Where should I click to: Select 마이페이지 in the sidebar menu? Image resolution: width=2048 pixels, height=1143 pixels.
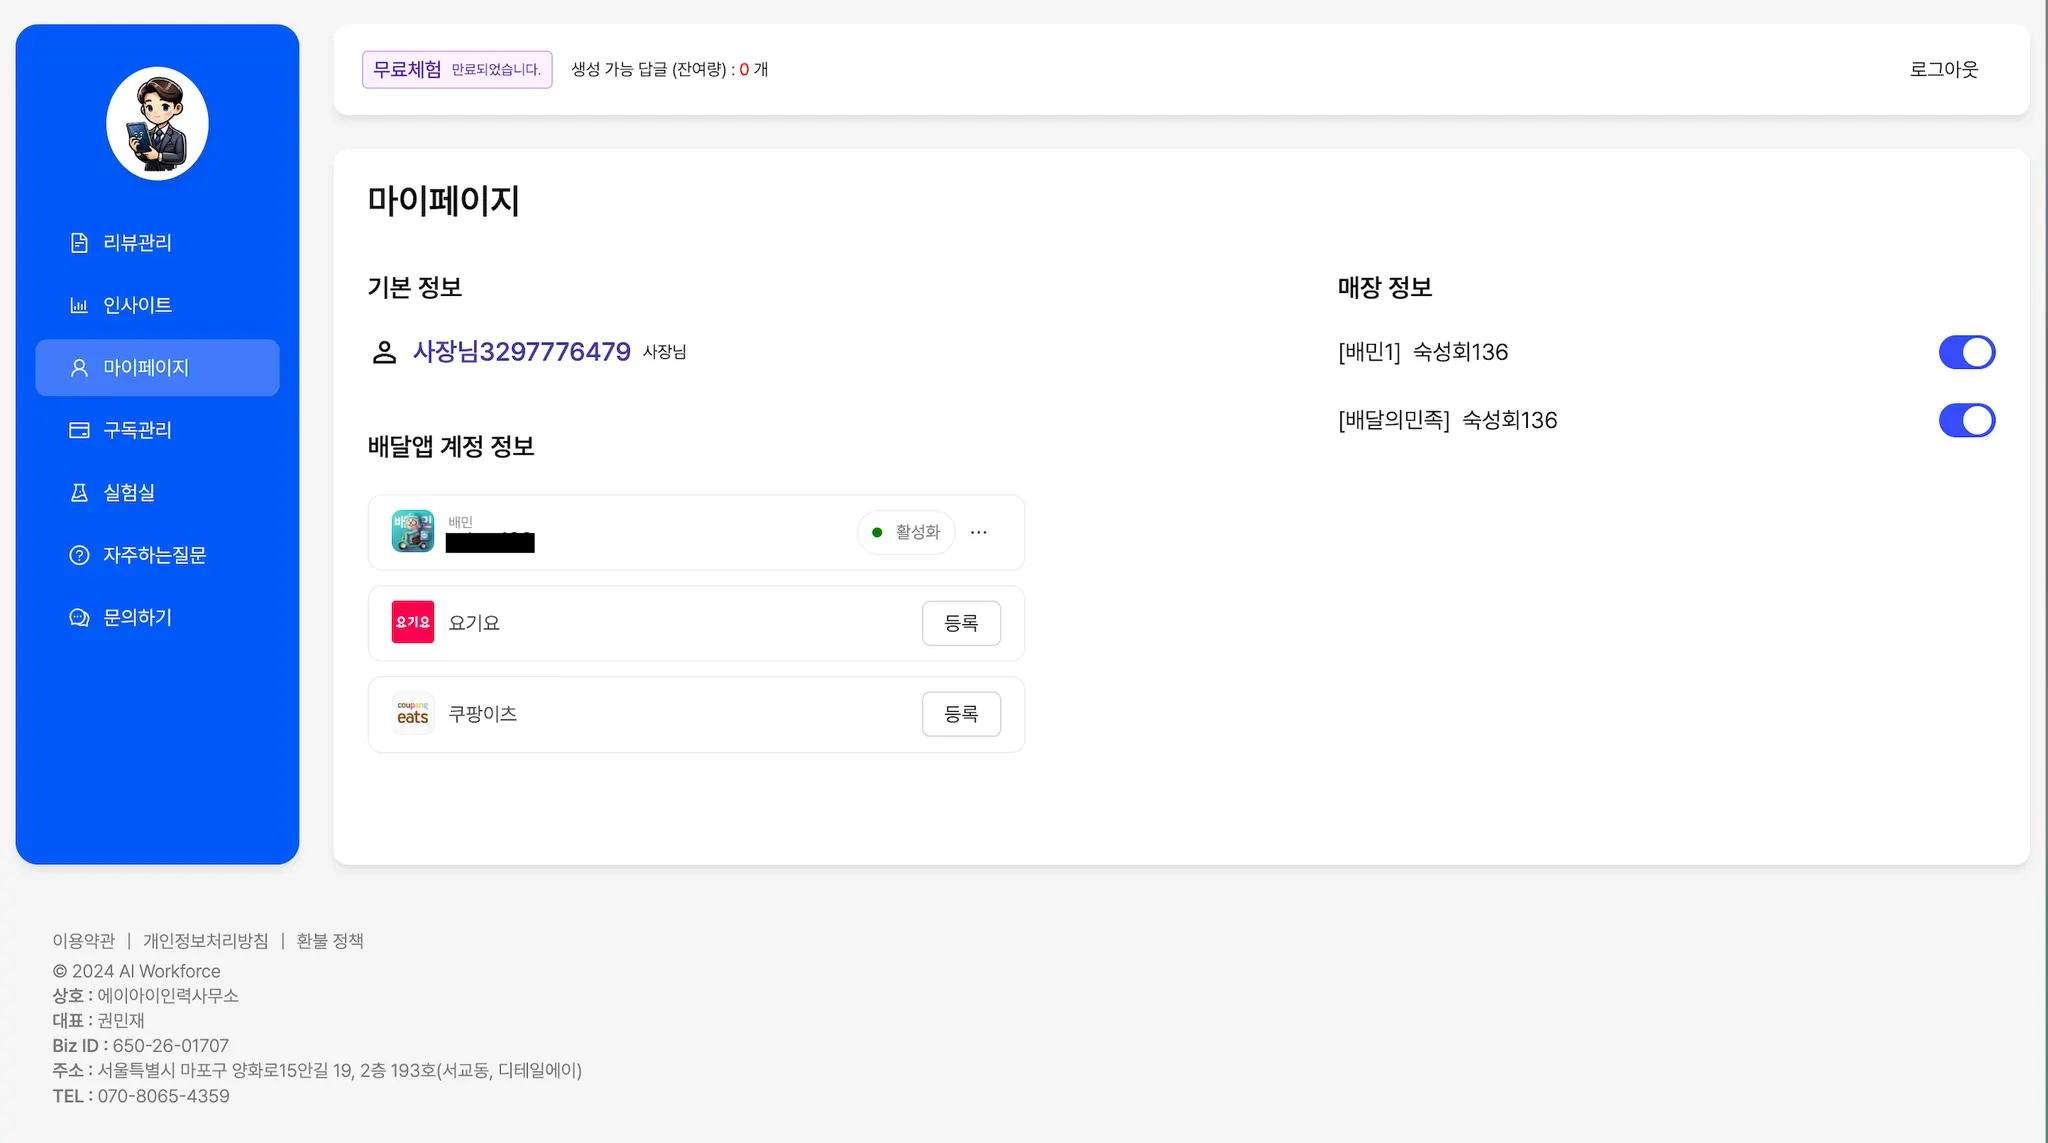pyautogui.click(x=157, y=368)
